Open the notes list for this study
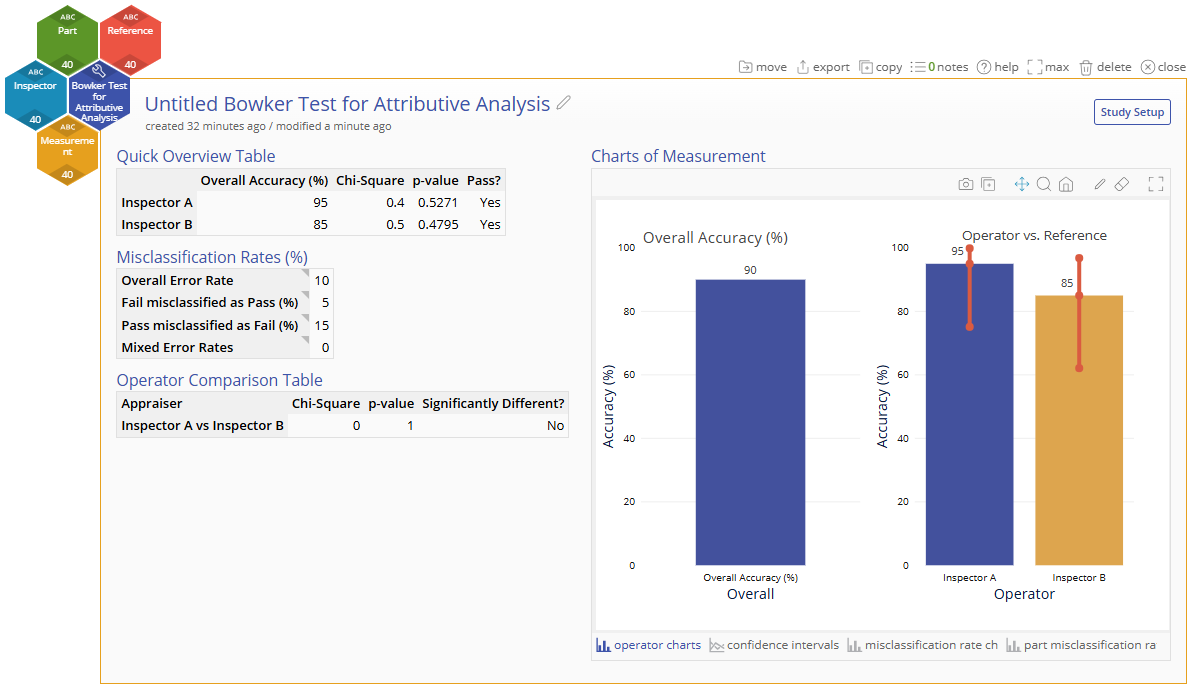Screen dimensions: 1193x690 pyautogui.click(x=940, y=67)
